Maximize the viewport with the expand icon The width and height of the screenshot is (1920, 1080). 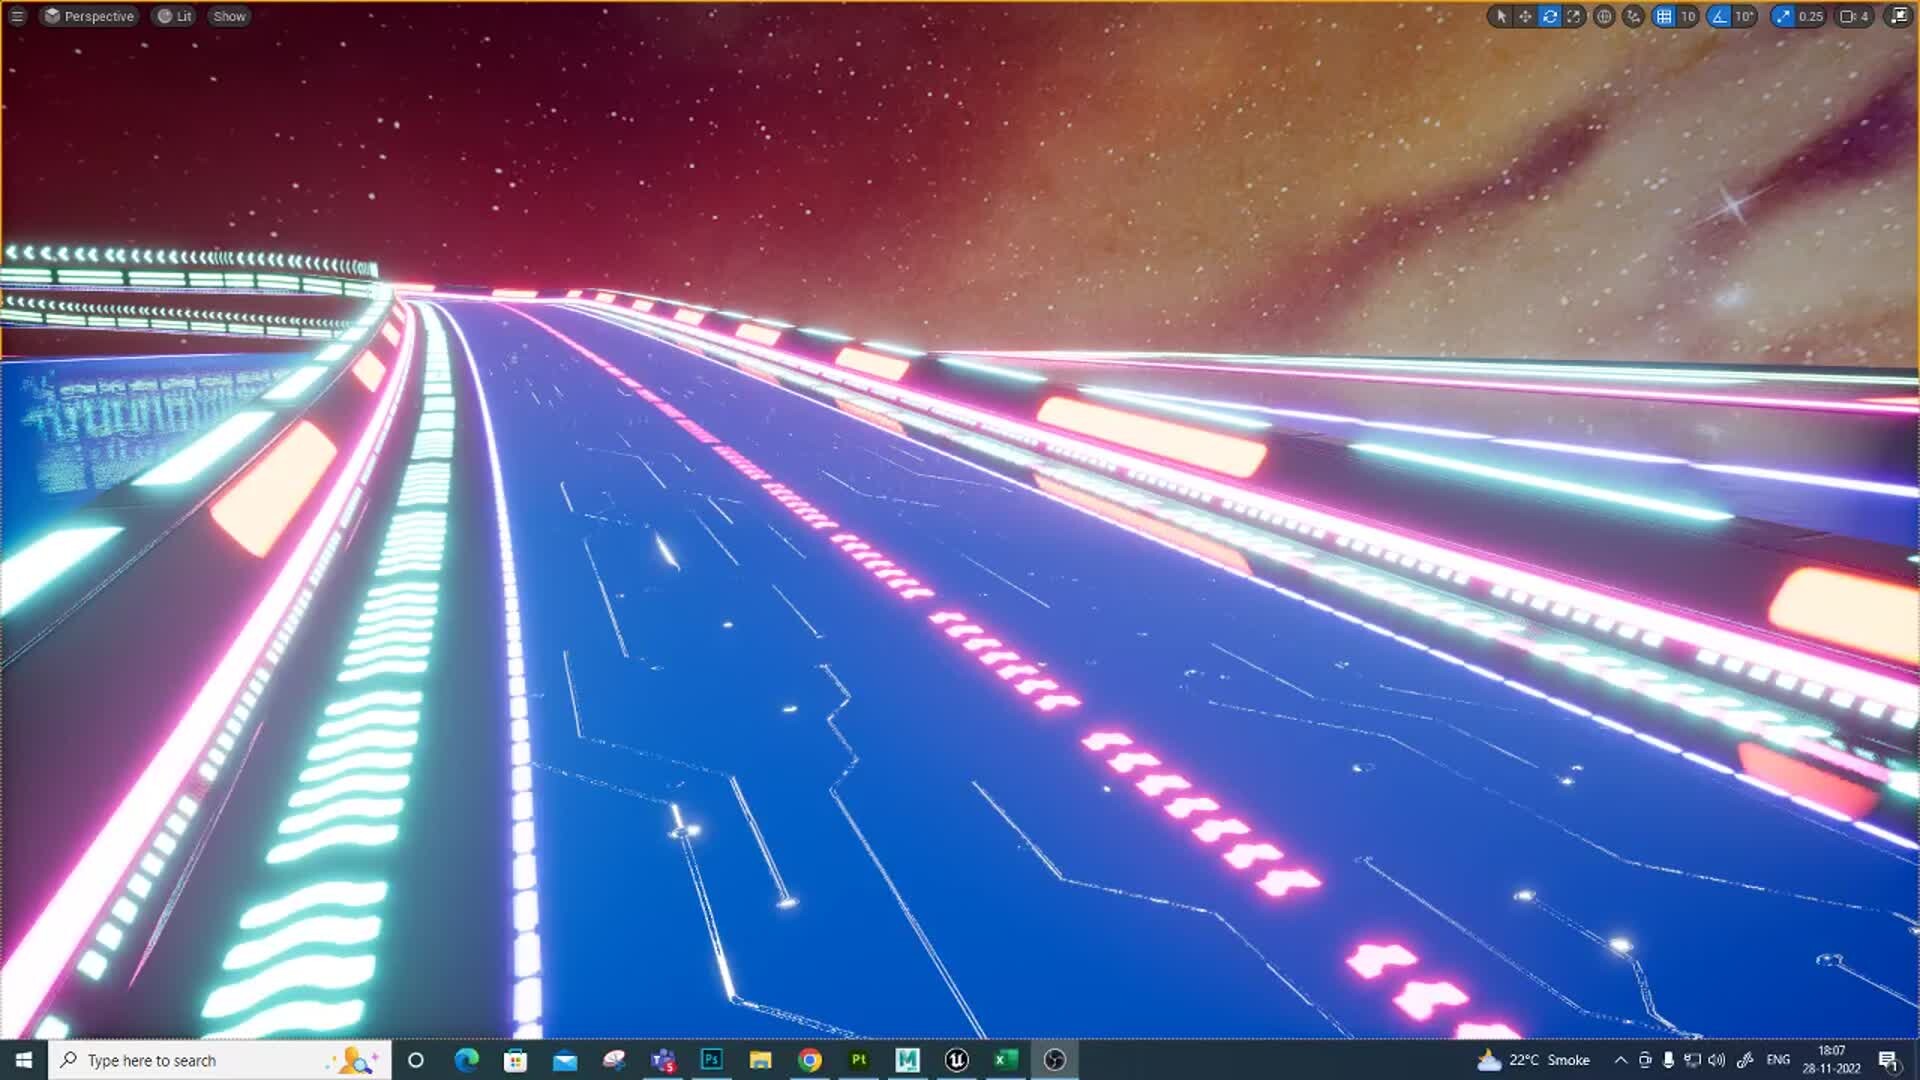pos(1898,16)
